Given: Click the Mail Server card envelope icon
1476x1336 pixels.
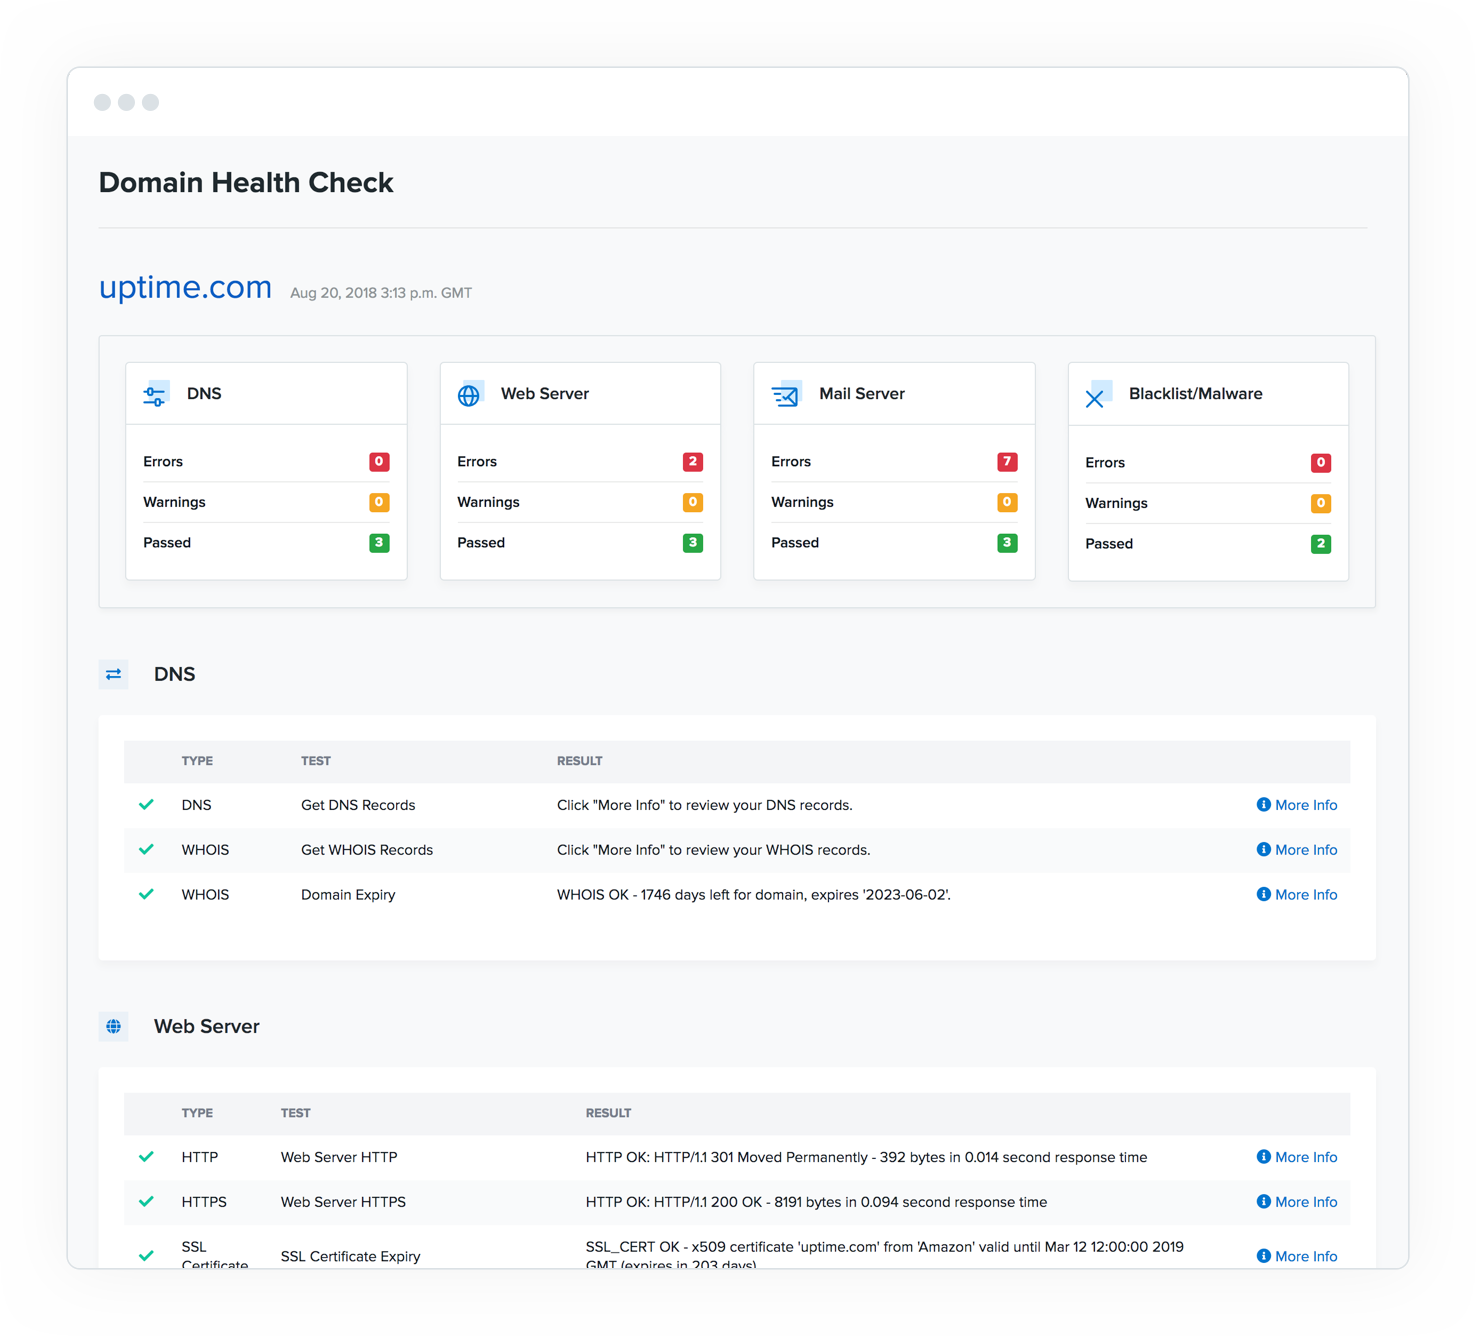Looking at the screenshot, I should [x=786, y=395].
